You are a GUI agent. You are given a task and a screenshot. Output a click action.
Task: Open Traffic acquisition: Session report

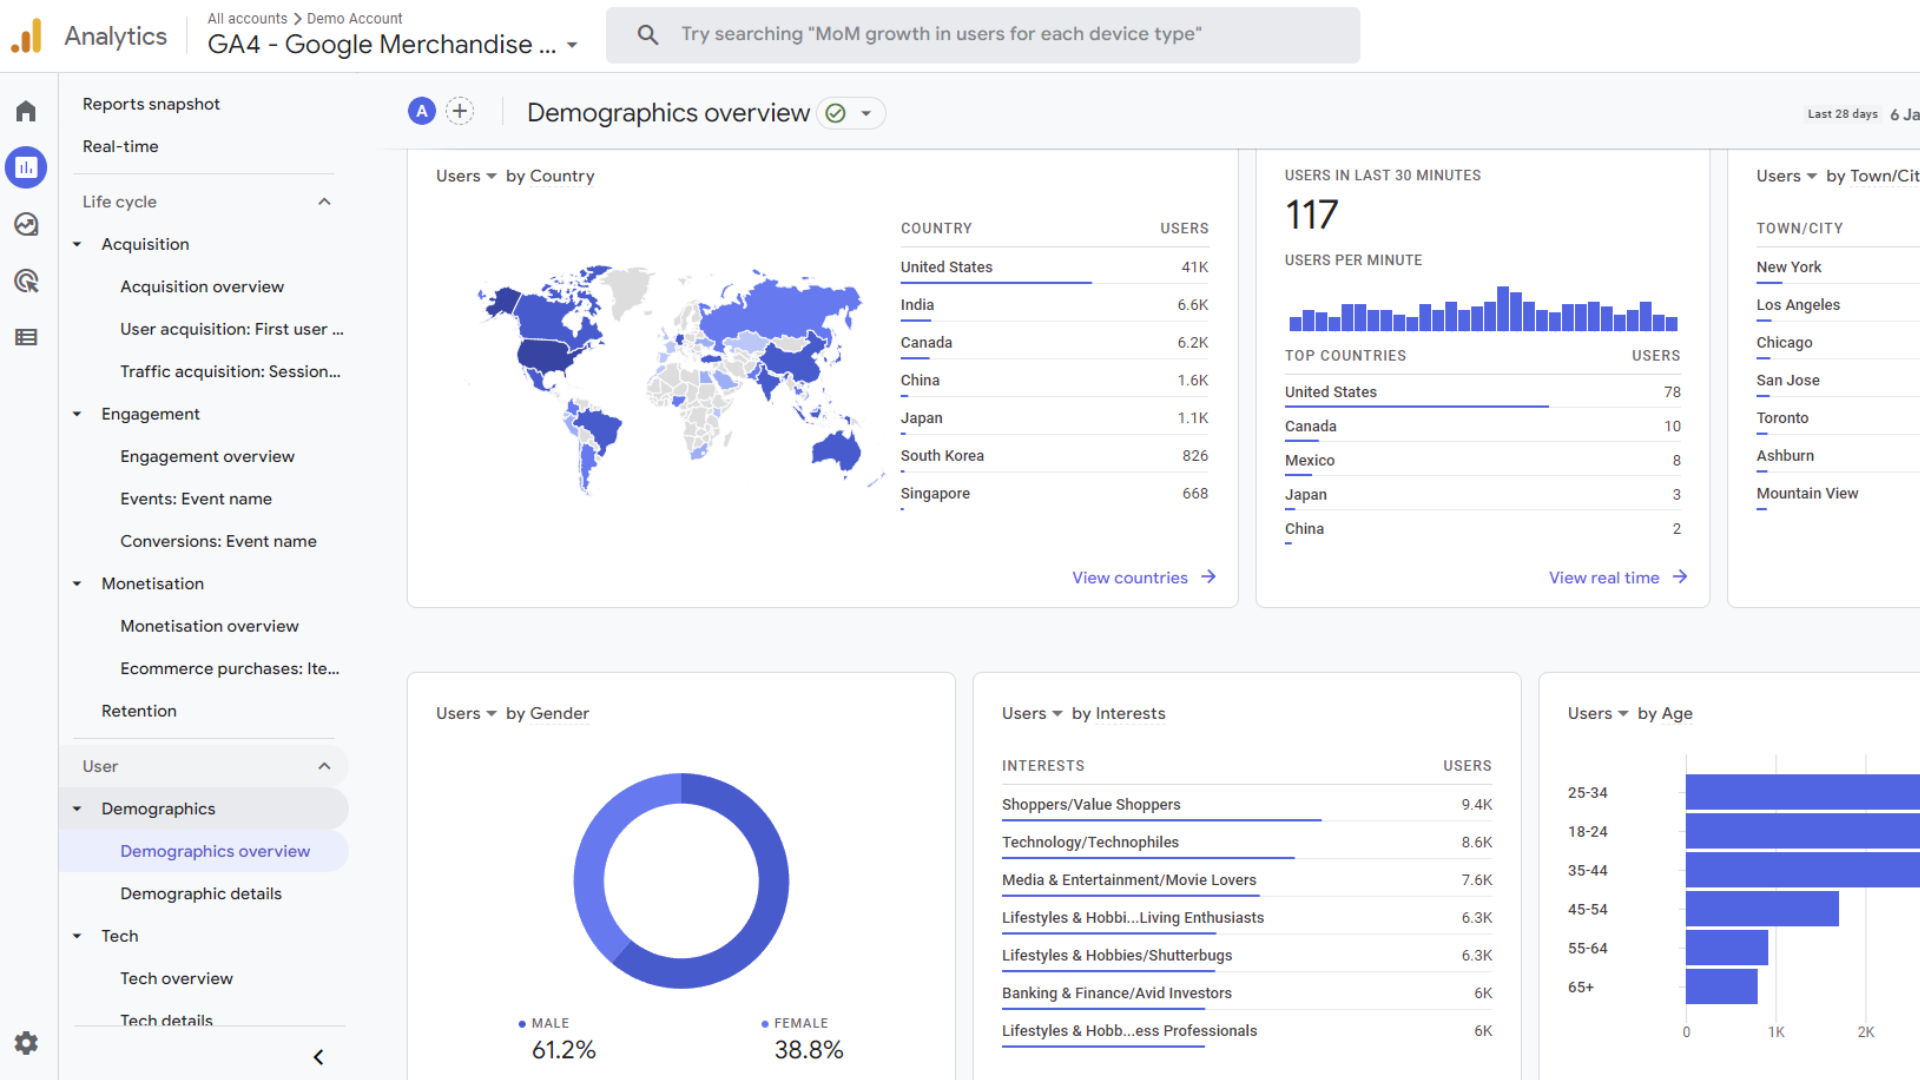230,371
